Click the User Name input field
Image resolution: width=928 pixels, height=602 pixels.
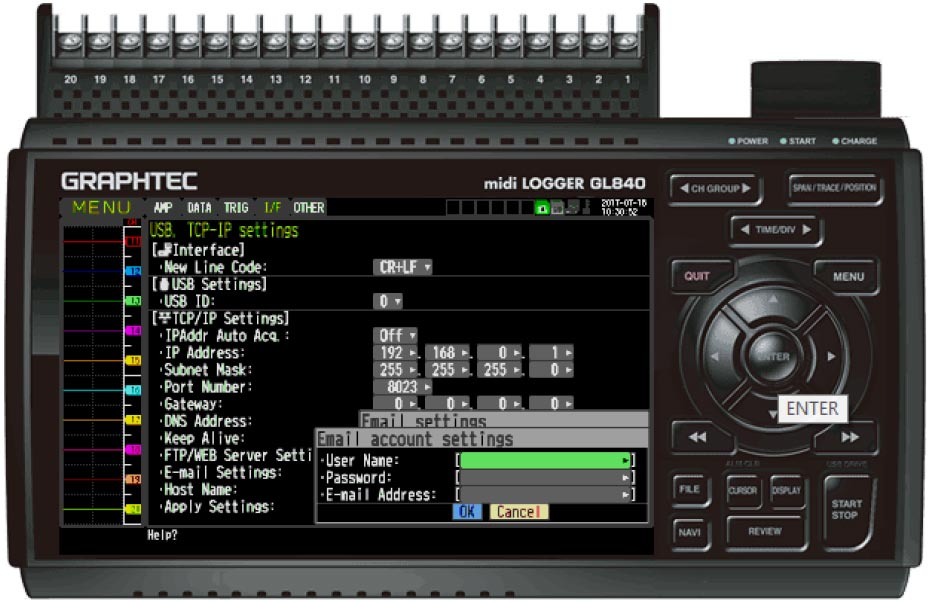pos(545,461)
